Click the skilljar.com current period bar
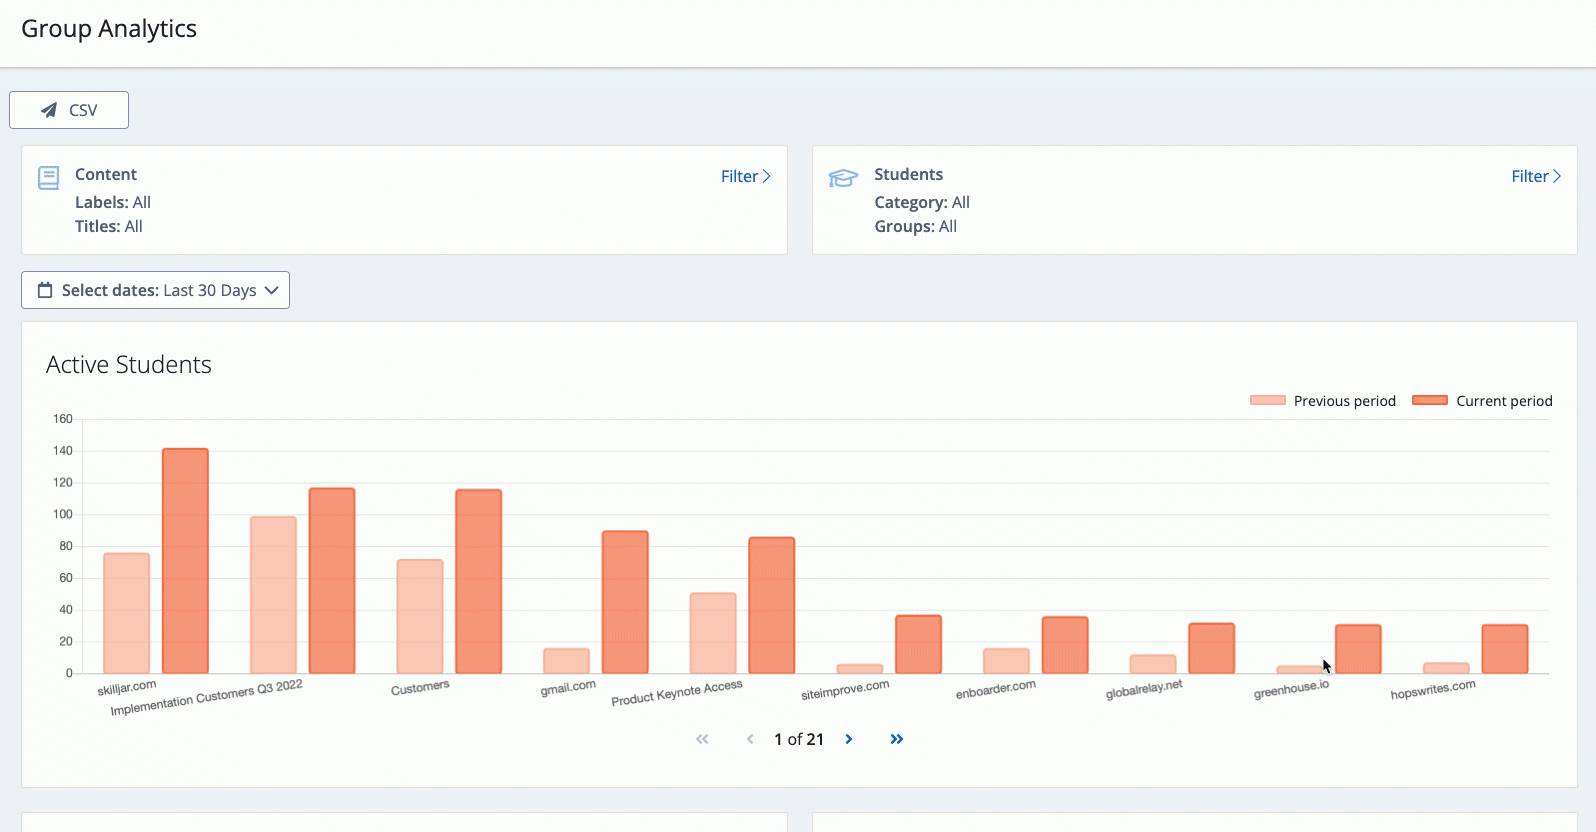This screenshot has width=1596, height=832. pyautogui.click(x=185, y=561)
